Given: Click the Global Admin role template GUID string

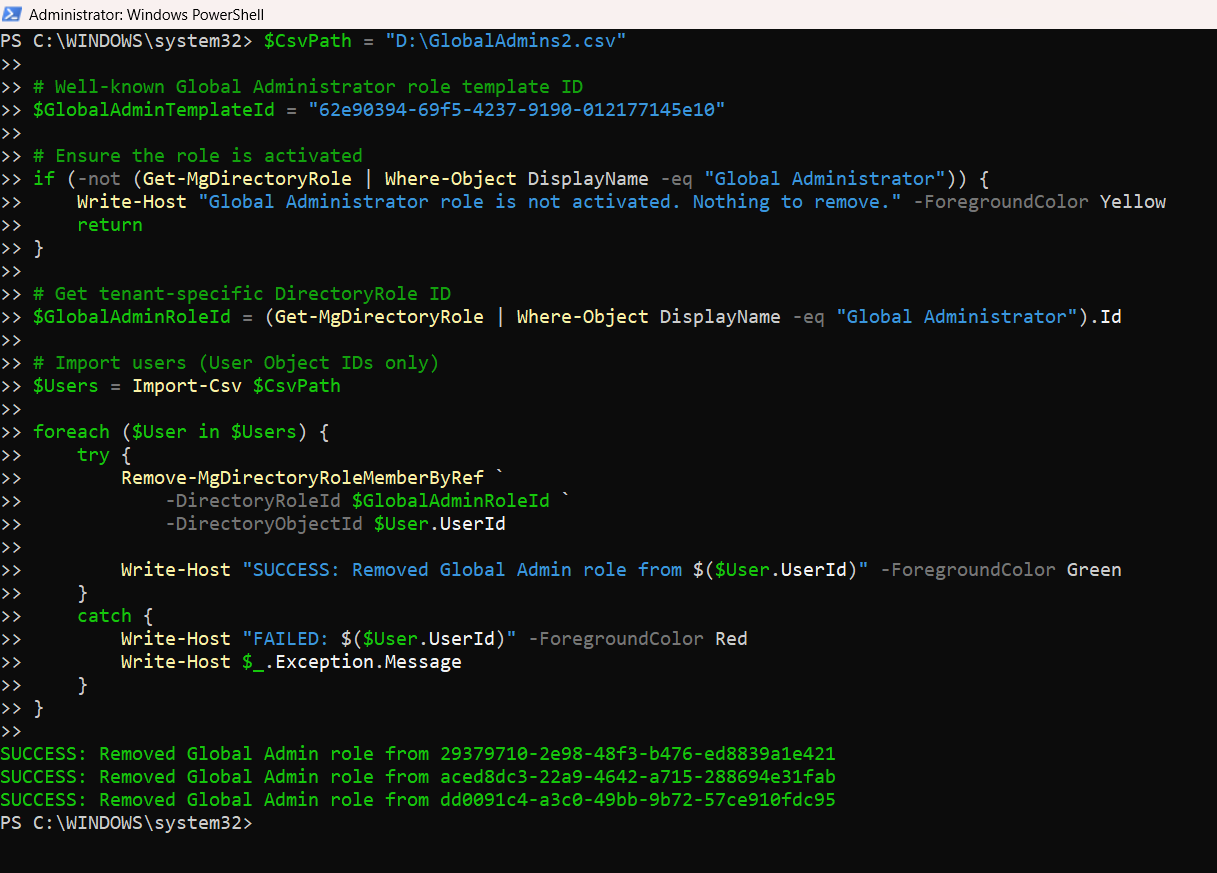Looking at the screenshot, I should click(x=516, y=110).
